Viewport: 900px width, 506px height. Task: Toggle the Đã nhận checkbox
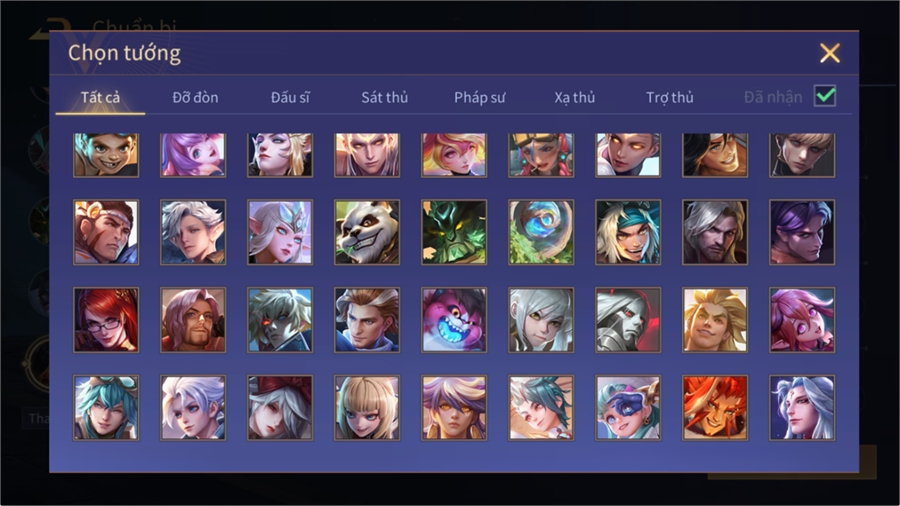click(x=825, y=96)
